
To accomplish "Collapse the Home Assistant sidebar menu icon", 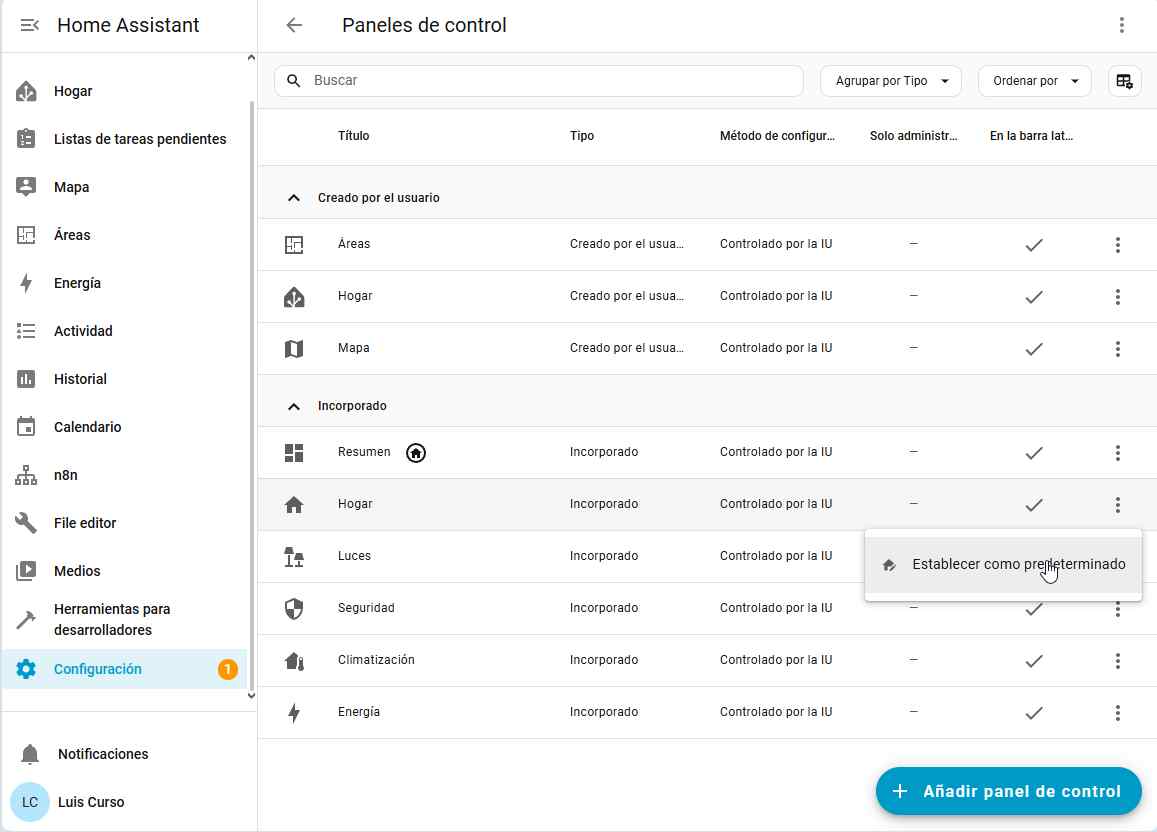I will 30,26.
